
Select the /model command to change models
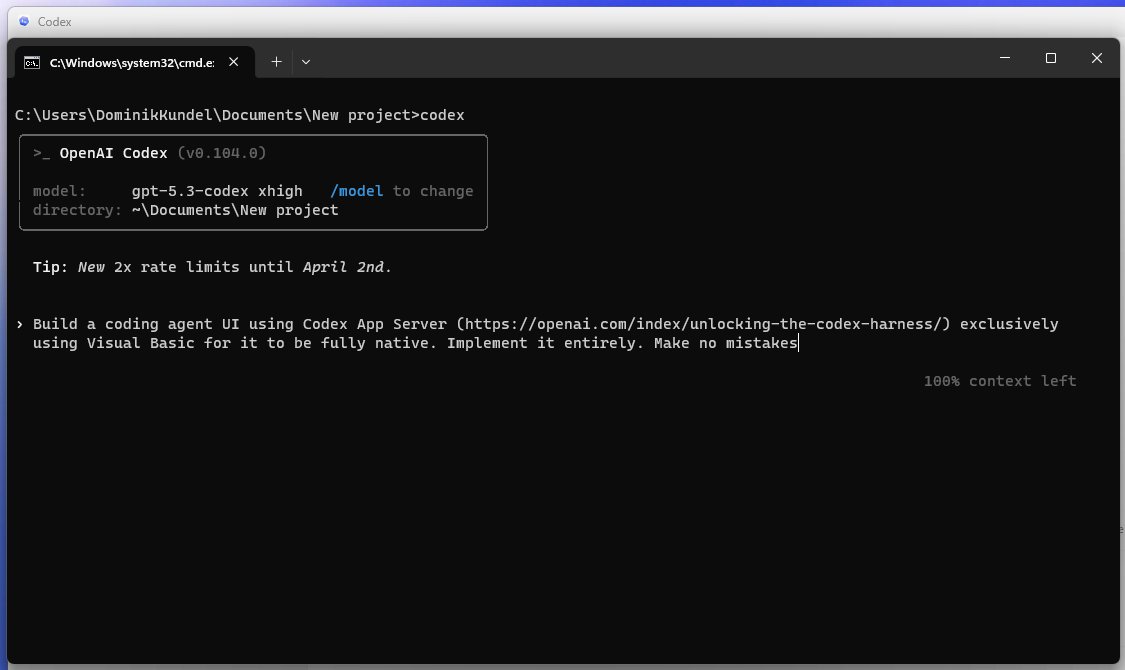coord(357,190)
